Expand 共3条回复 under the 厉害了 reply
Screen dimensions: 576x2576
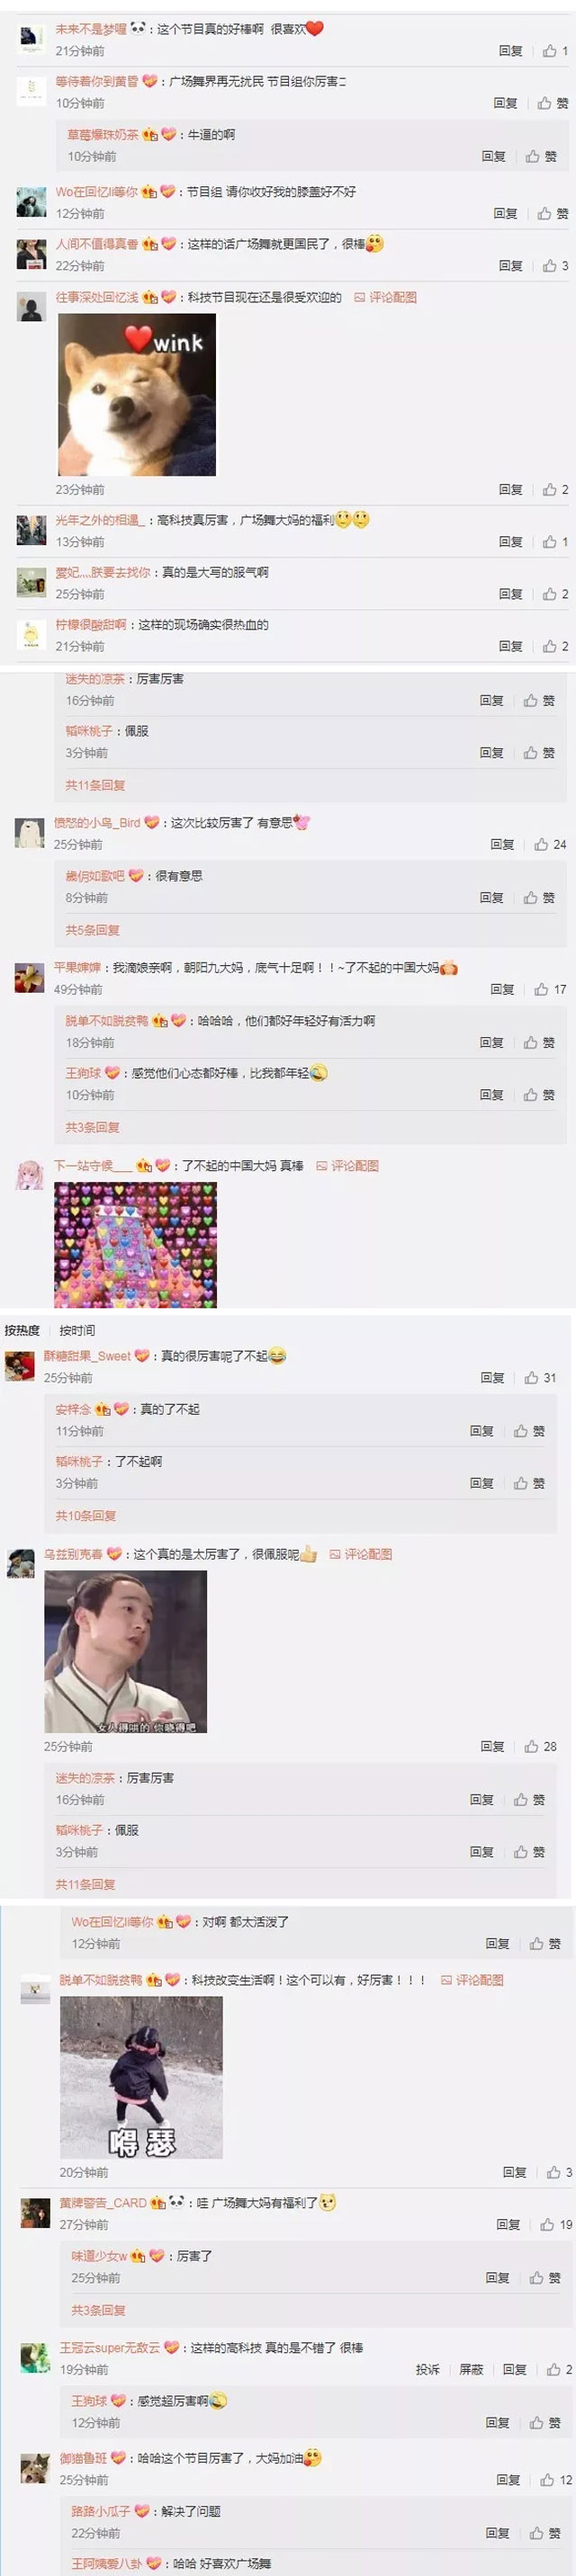tap(99, 2310)
